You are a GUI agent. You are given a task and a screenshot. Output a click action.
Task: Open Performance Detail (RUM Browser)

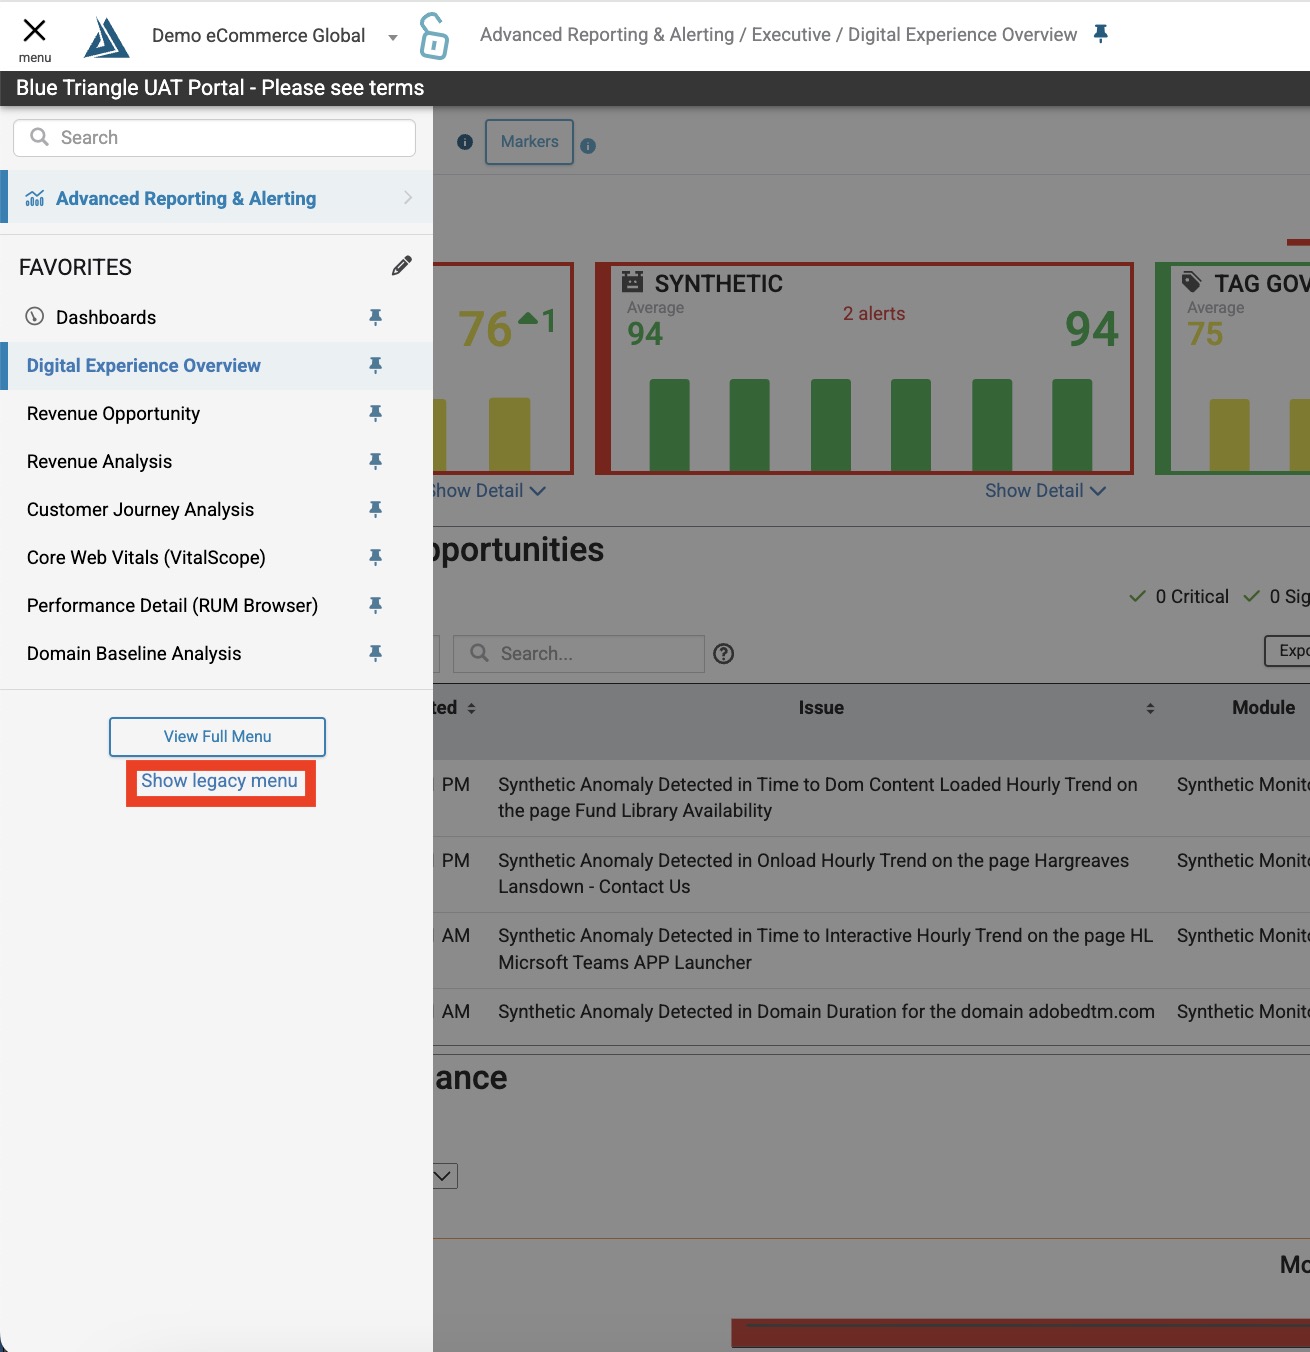pyautogui.click(x=172, y=605)
